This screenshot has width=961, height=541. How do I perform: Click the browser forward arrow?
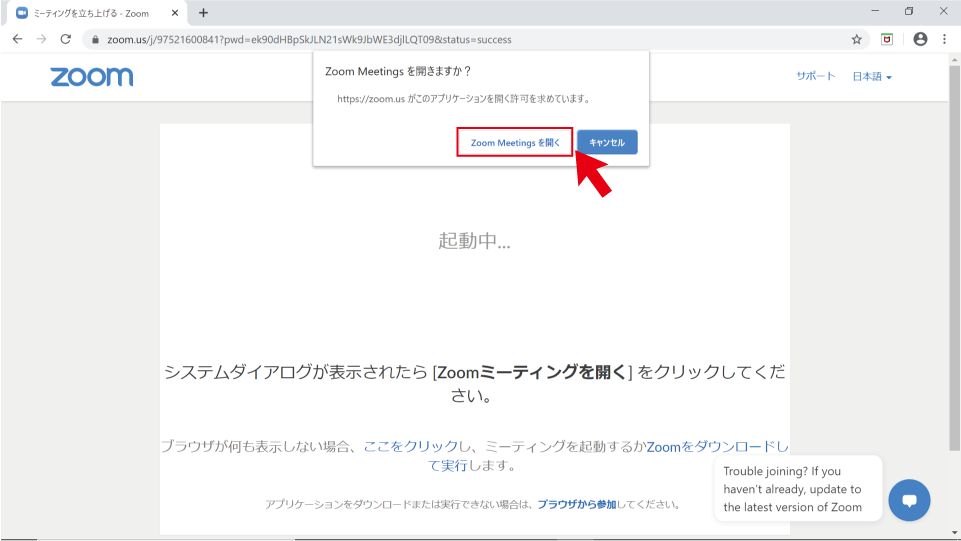click(41, 39)
